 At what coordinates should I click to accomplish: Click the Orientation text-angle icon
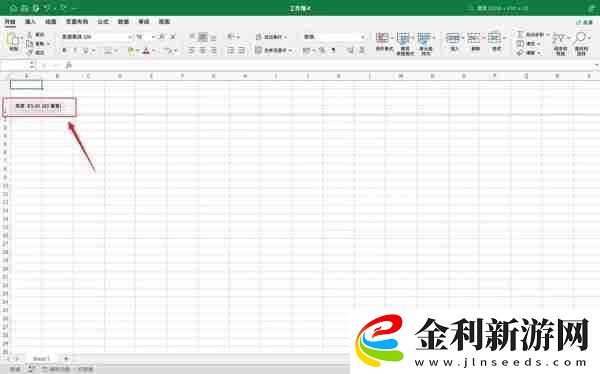230,37
